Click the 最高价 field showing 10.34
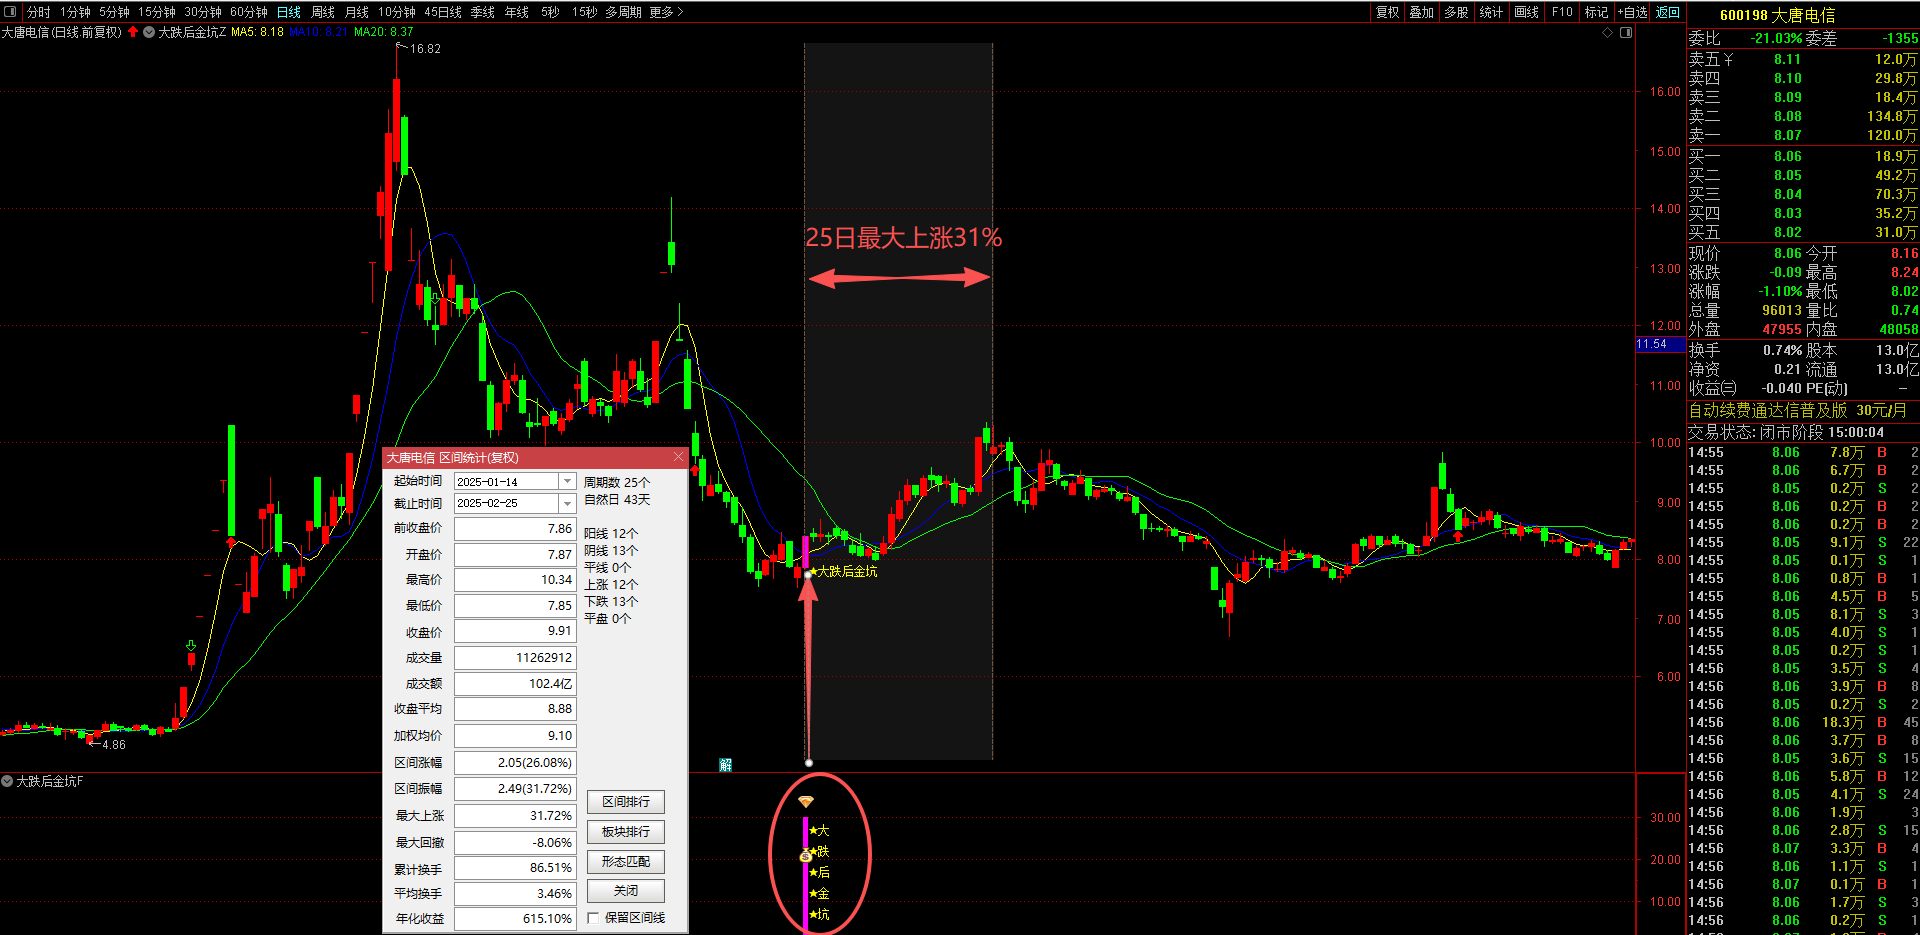Viewport: 1920px width, 935px height. [515, 580]
